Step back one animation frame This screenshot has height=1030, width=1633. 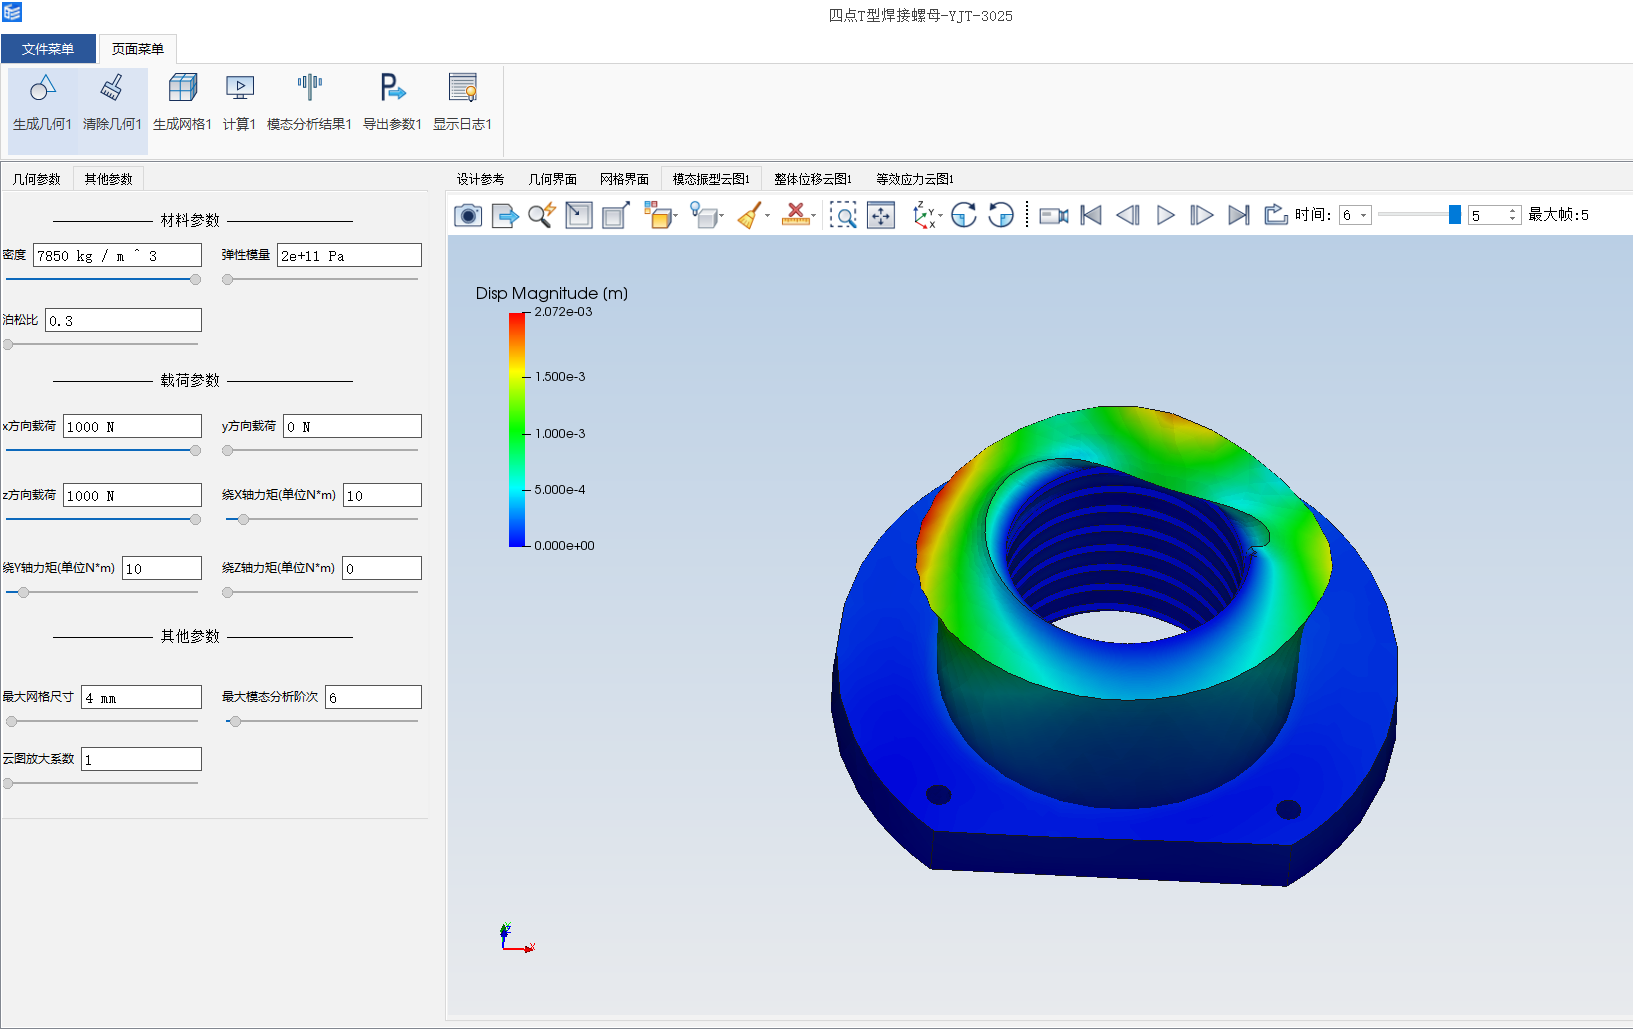(1128, 215)
